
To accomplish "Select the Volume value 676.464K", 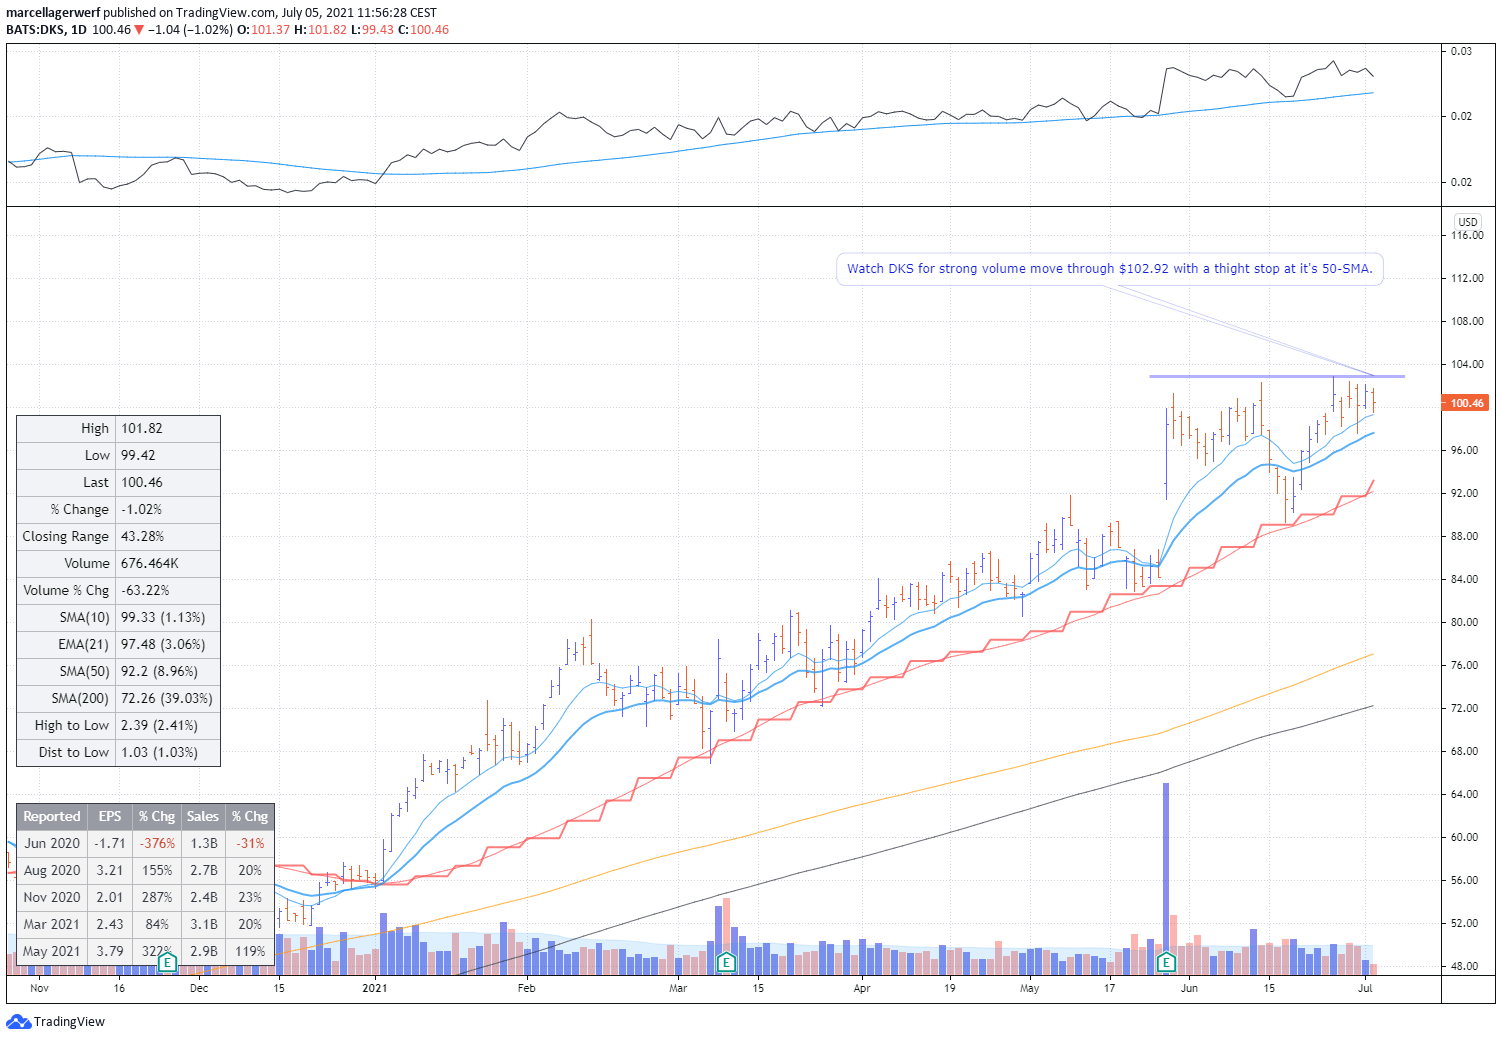I will point(150,563).
